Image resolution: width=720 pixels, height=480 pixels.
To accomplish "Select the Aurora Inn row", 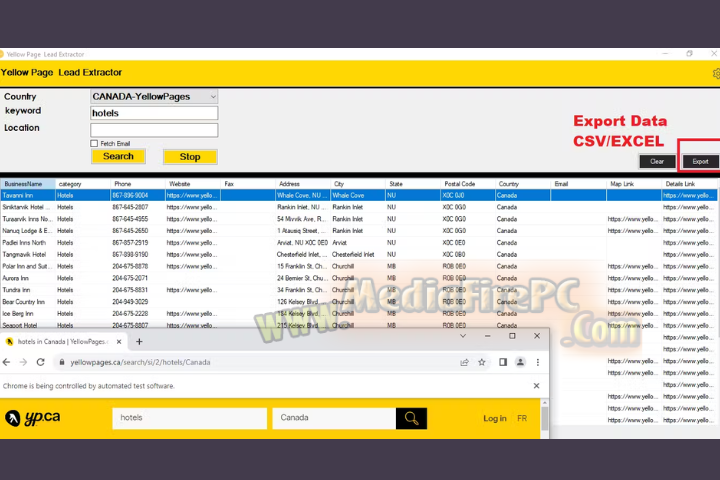I will coord(358,278).
